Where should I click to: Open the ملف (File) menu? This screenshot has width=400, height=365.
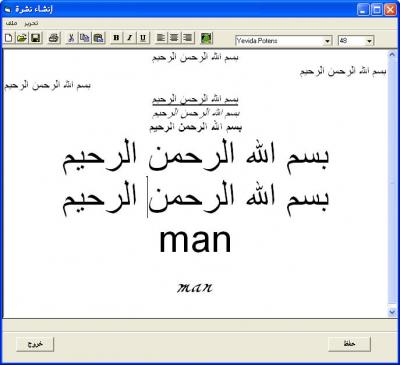tap(11, 23)
